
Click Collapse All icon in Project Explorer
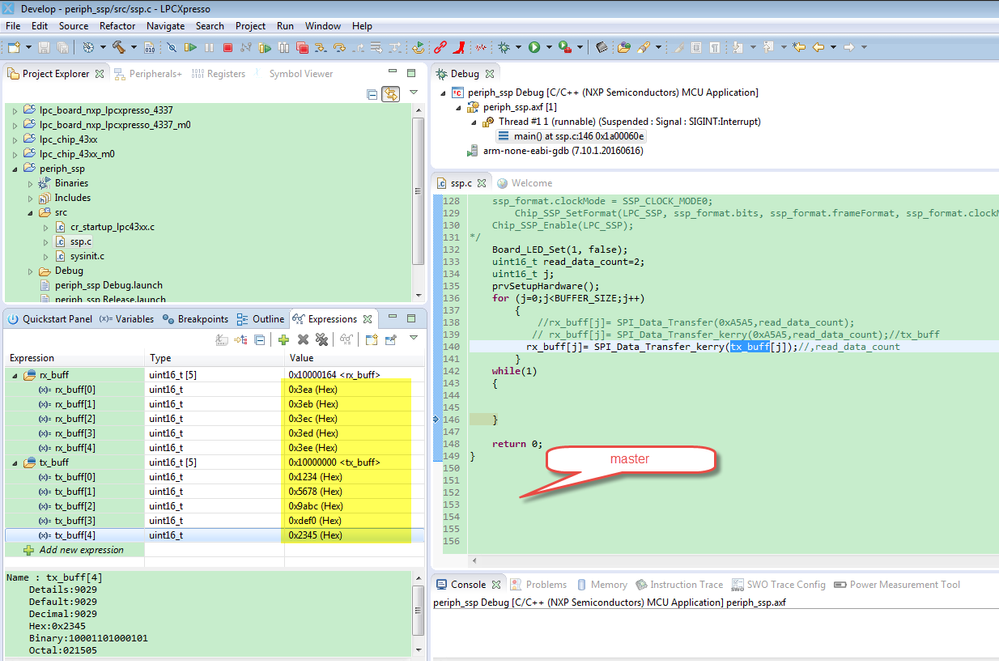tap(372, 94)
